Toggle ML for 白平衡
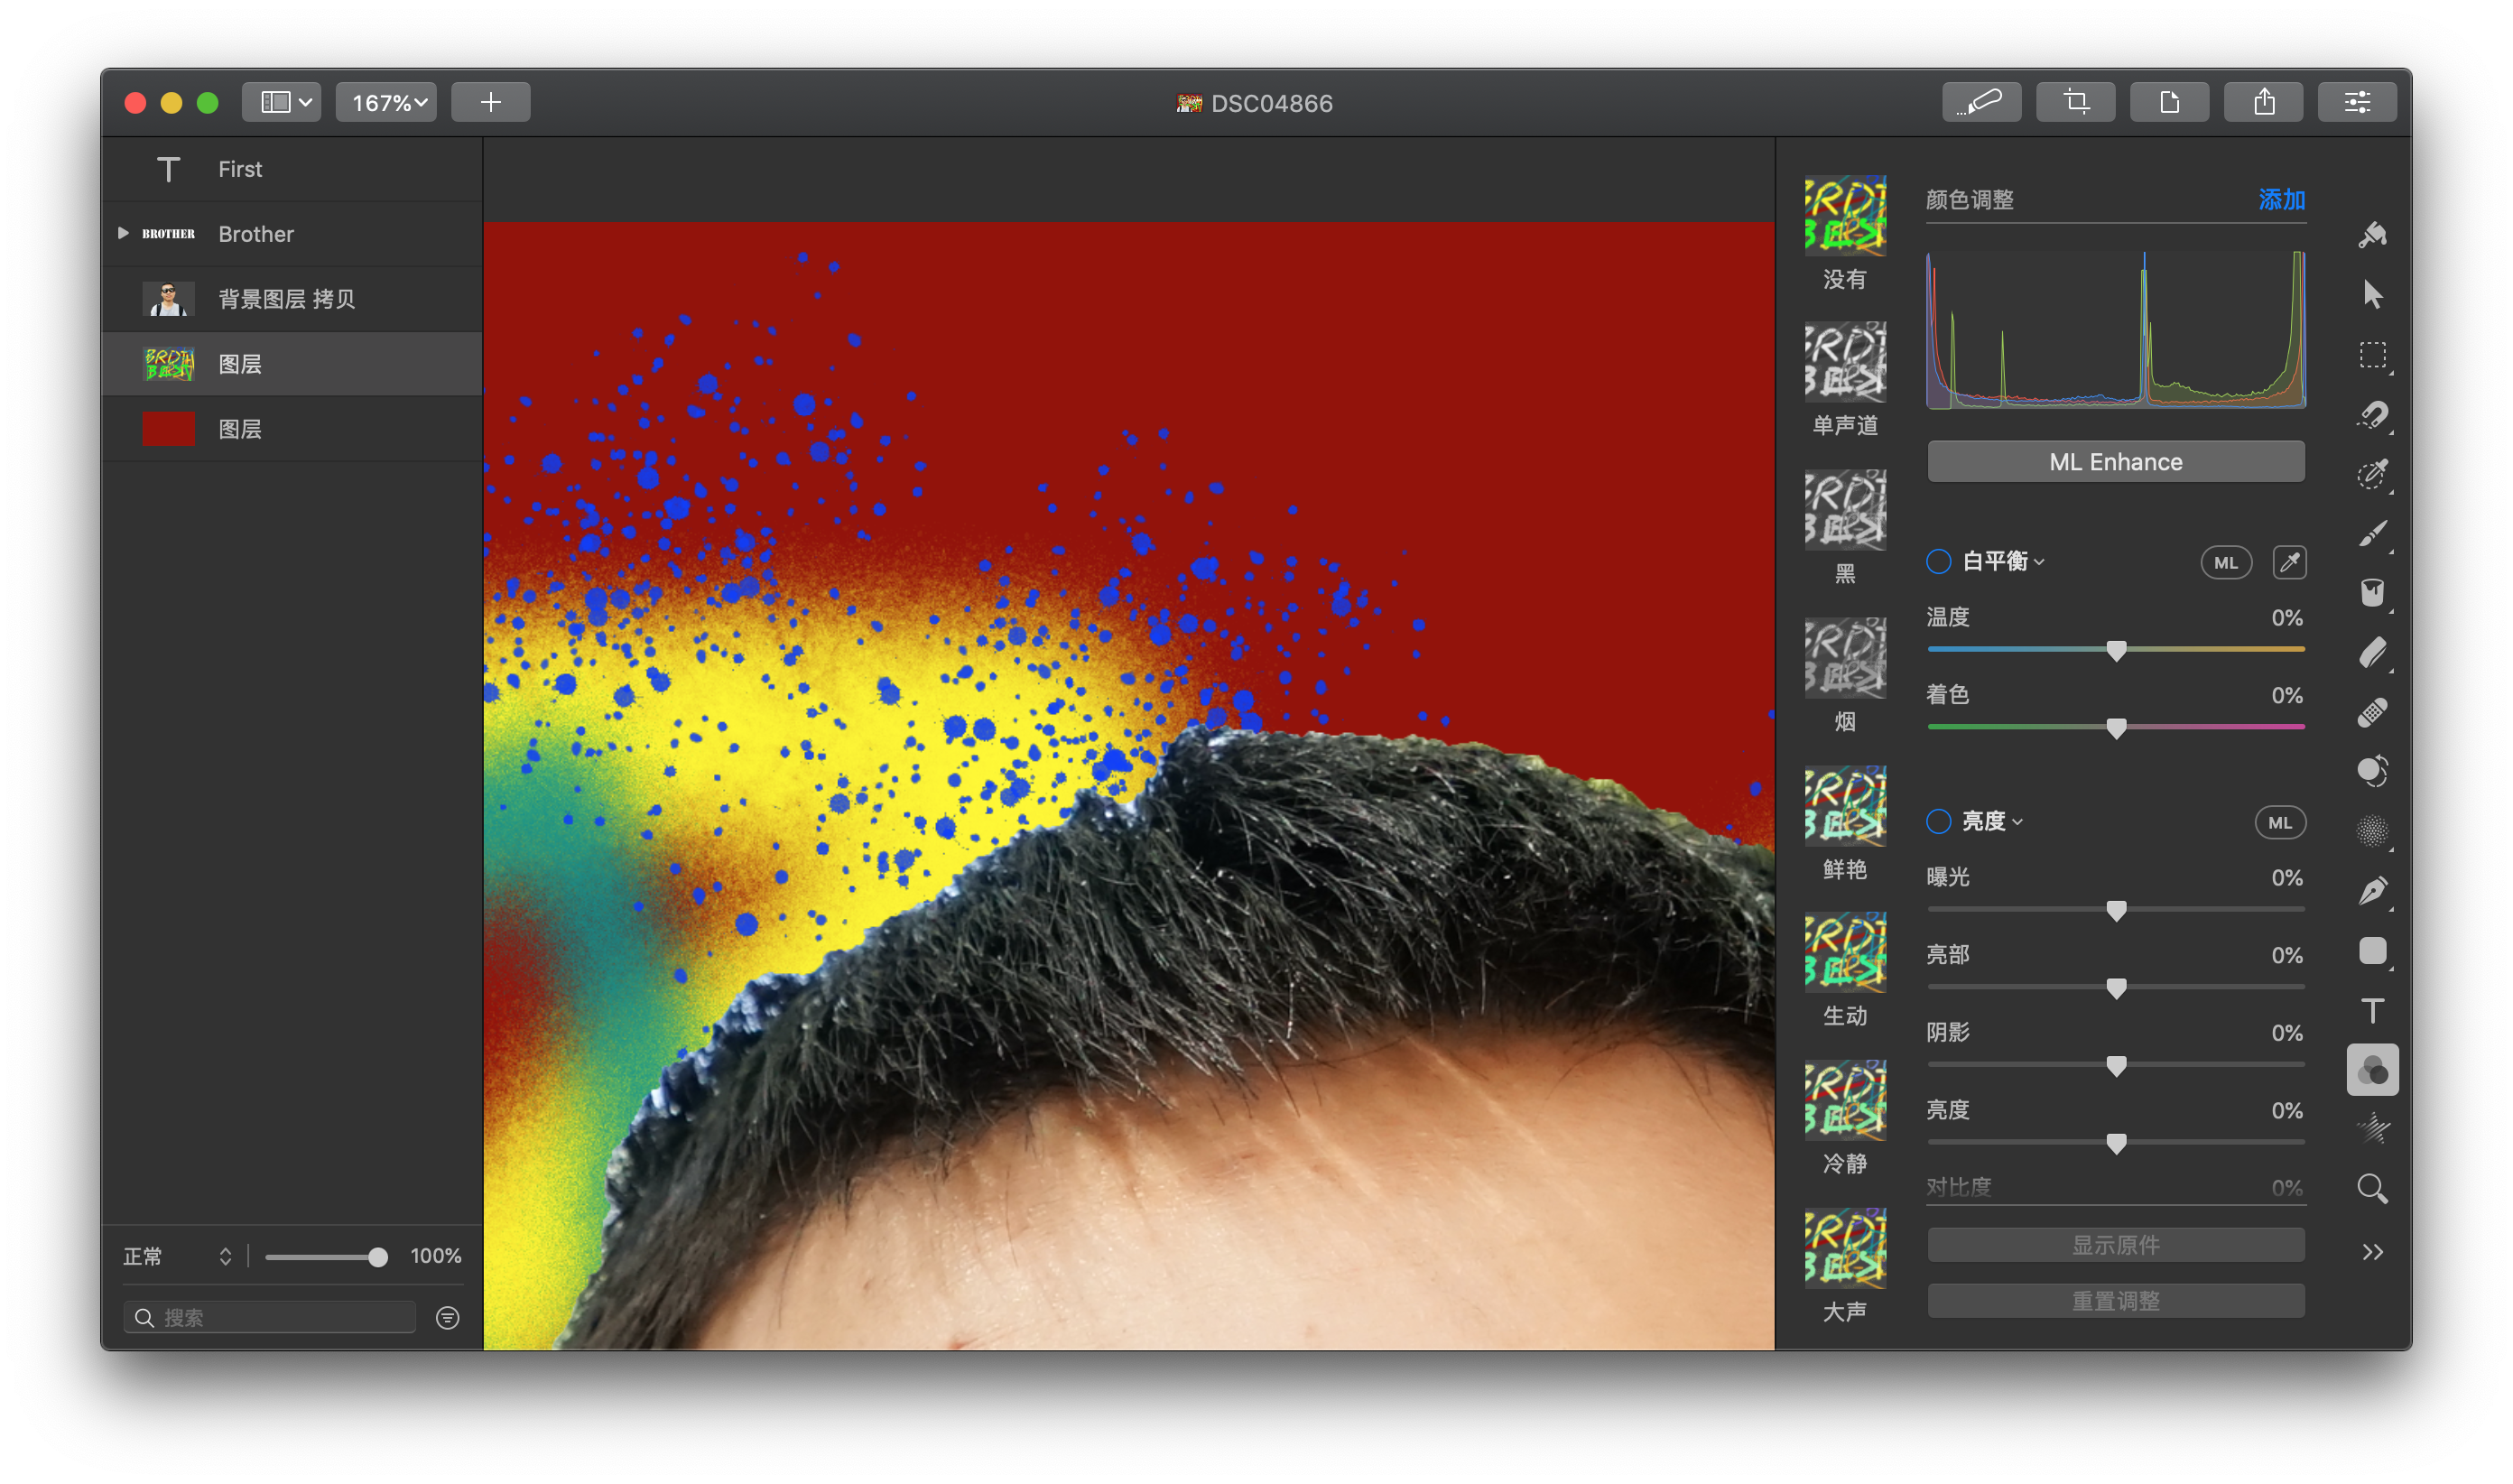 pyautogui.click(x=2225, y=563)
